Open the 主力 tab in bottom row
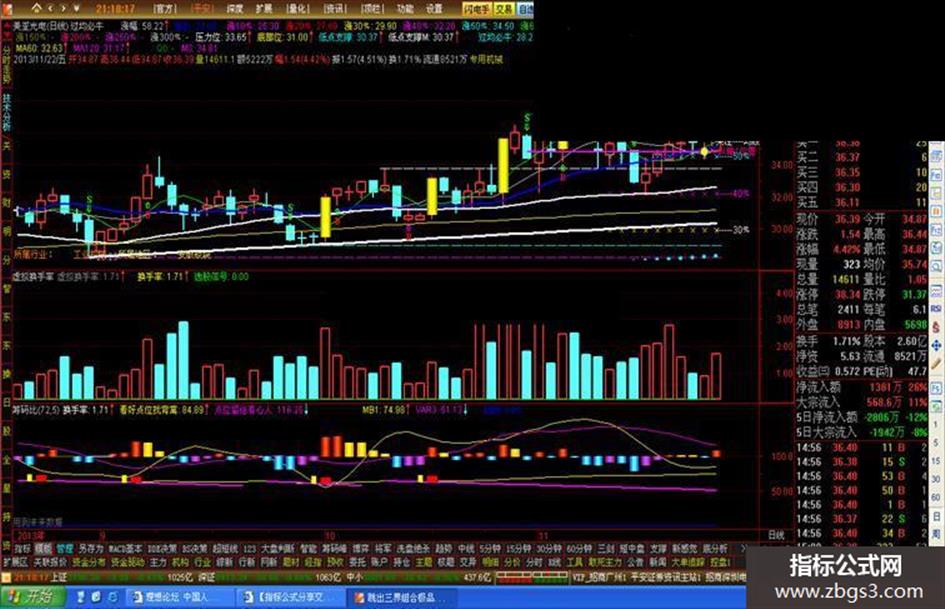945x609 pixels. (158, 562)
